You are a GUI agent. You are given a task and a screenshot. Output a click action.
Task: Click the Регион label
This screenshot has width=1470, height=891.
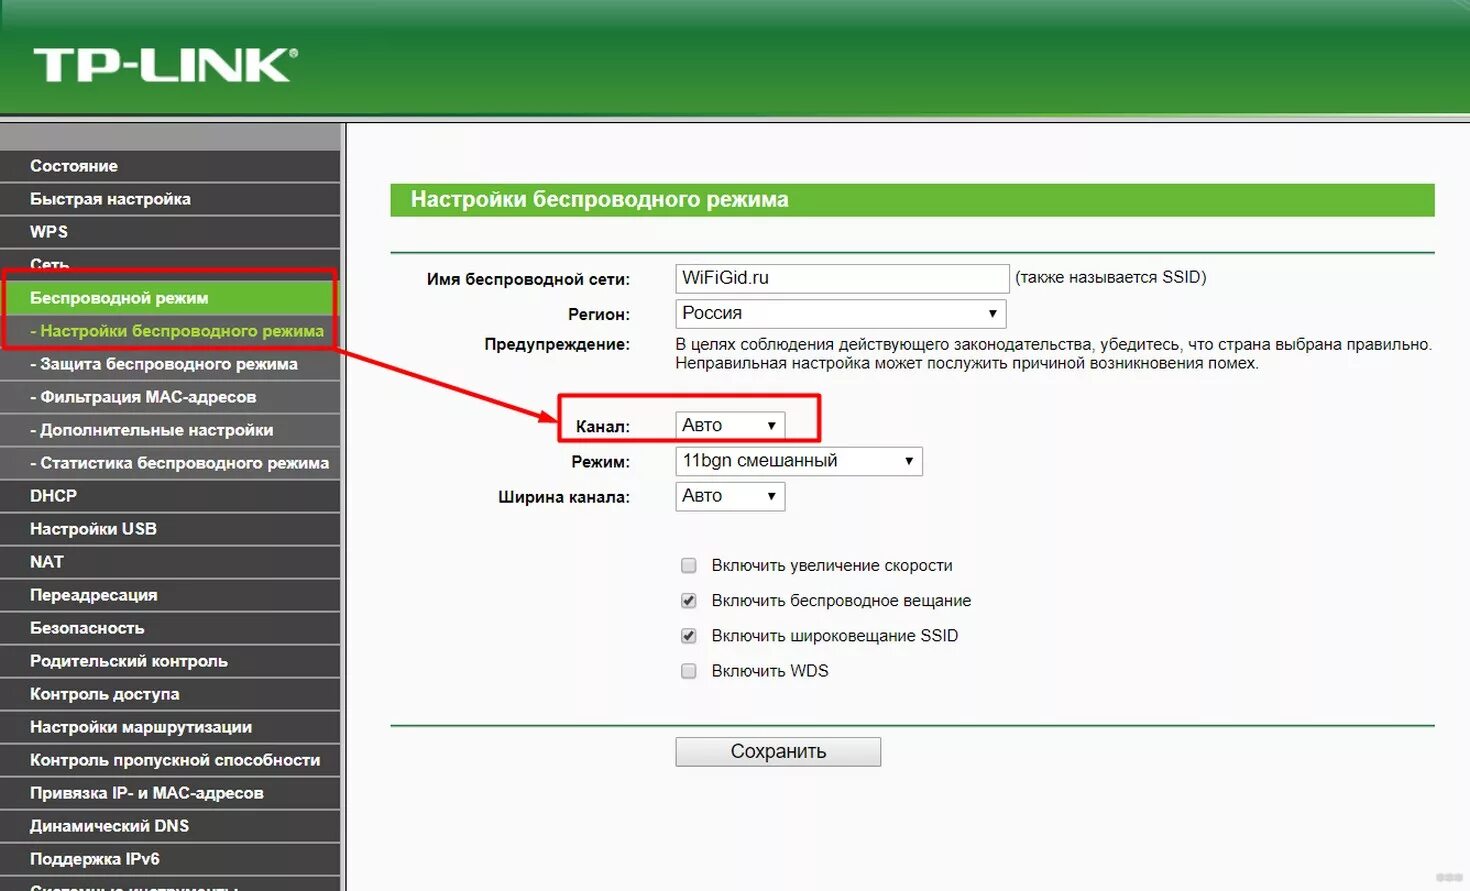tap(599, 314)
